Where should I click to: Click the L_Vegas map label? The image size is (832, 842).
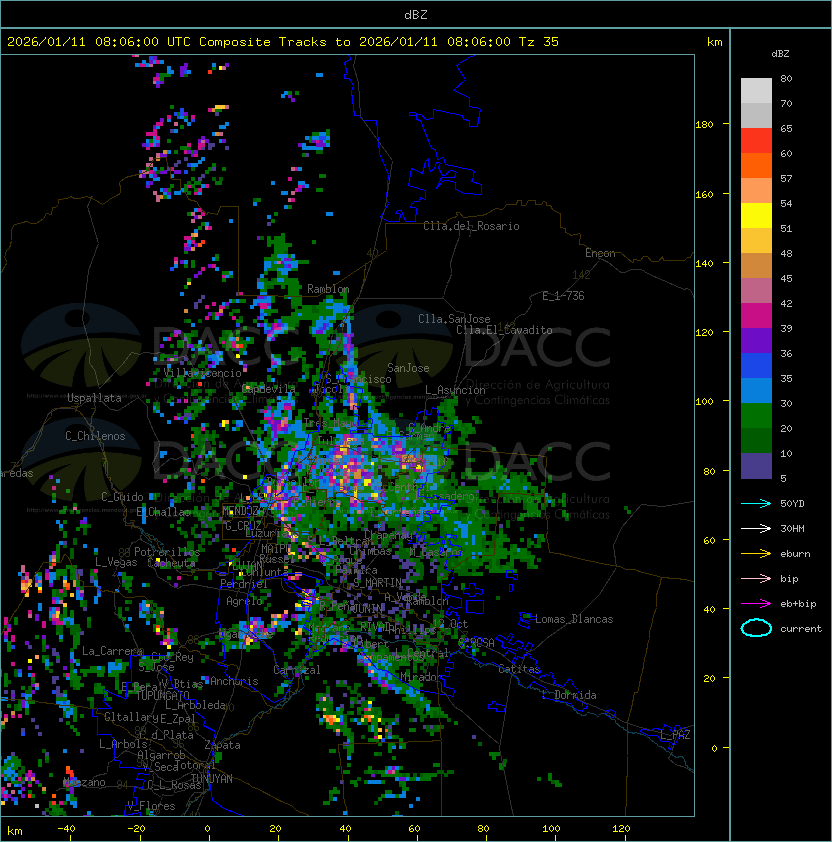116,562
